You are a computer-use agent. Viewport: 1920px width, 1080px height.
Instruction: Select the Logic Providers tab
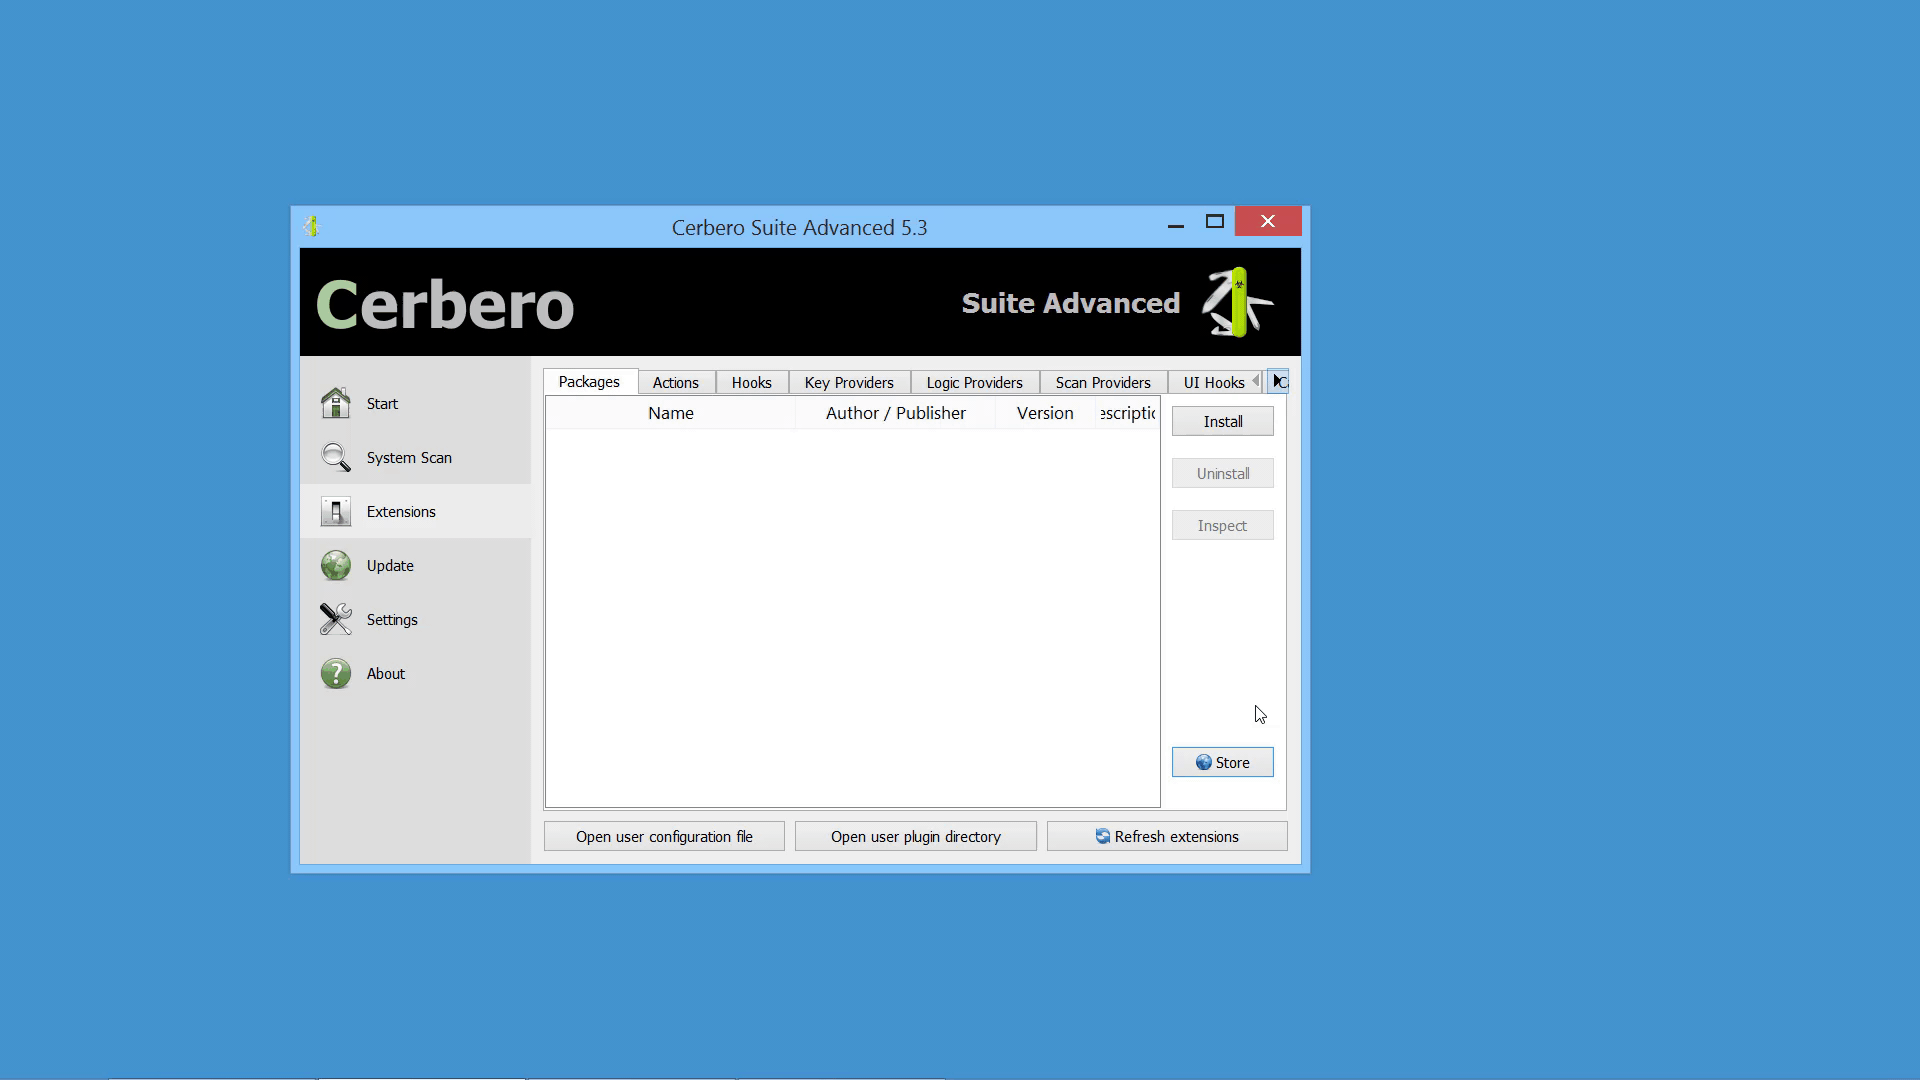pyautogui.click(x=975, y=381)
